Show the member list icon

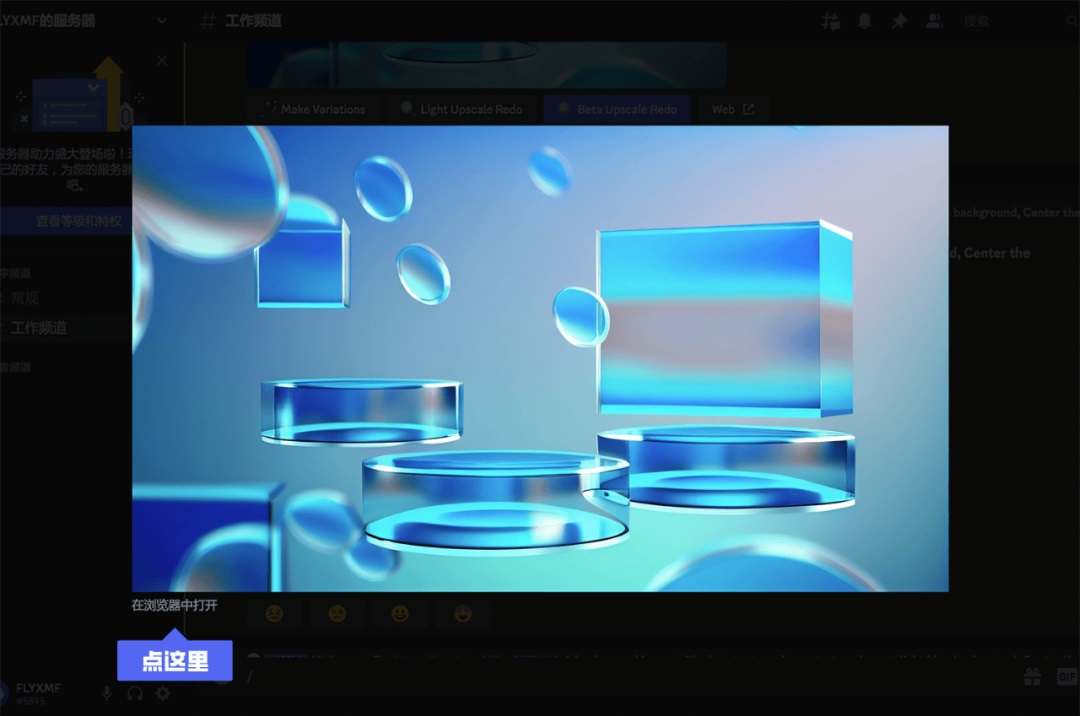pyautogui.click(x=935, y=21)
